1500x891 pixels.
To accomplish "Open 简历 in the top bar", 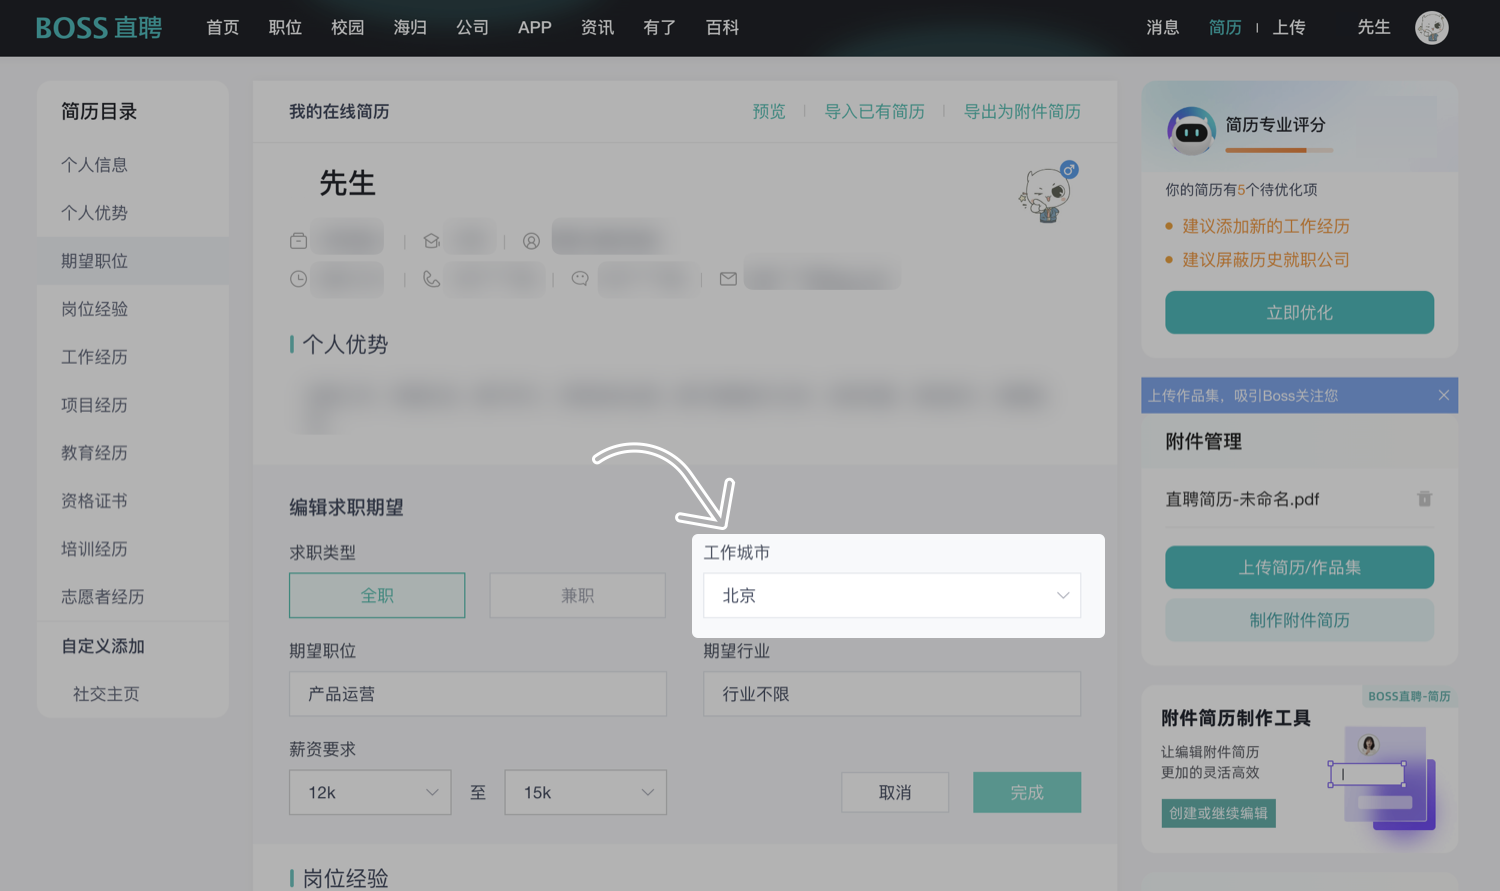I will tap(1225, 28).
